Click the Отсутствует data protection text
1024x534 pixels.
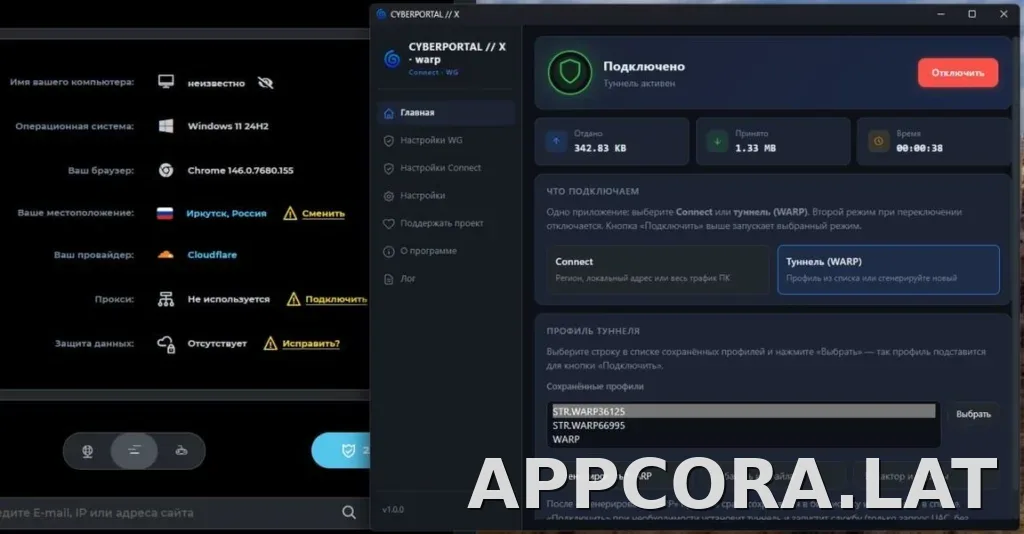coord(217,343)
